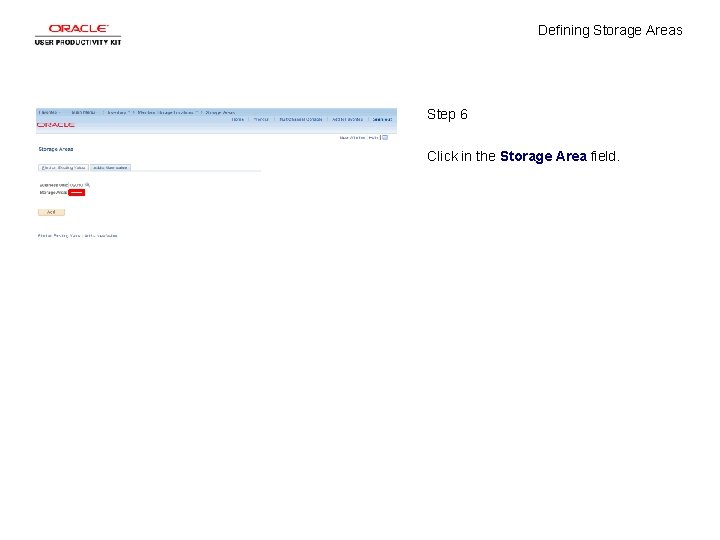This screenshot has width=720, height=540.
Task: Click the Add button
Action: coord(51,212)
